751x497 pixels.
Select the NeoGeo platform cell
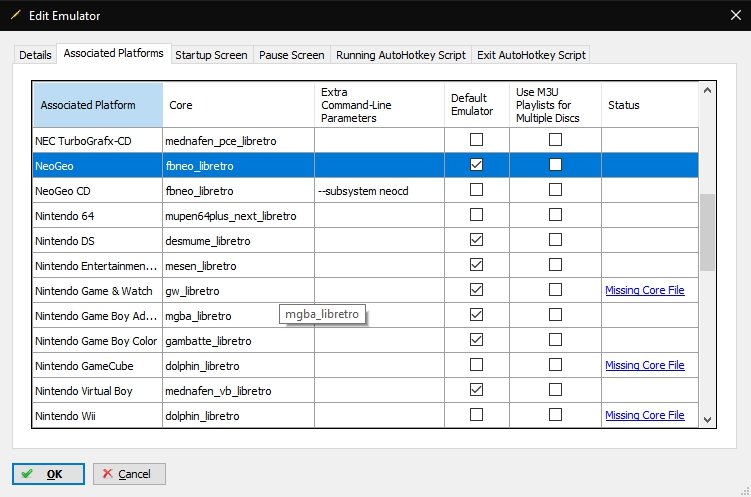tap(98, 166)
